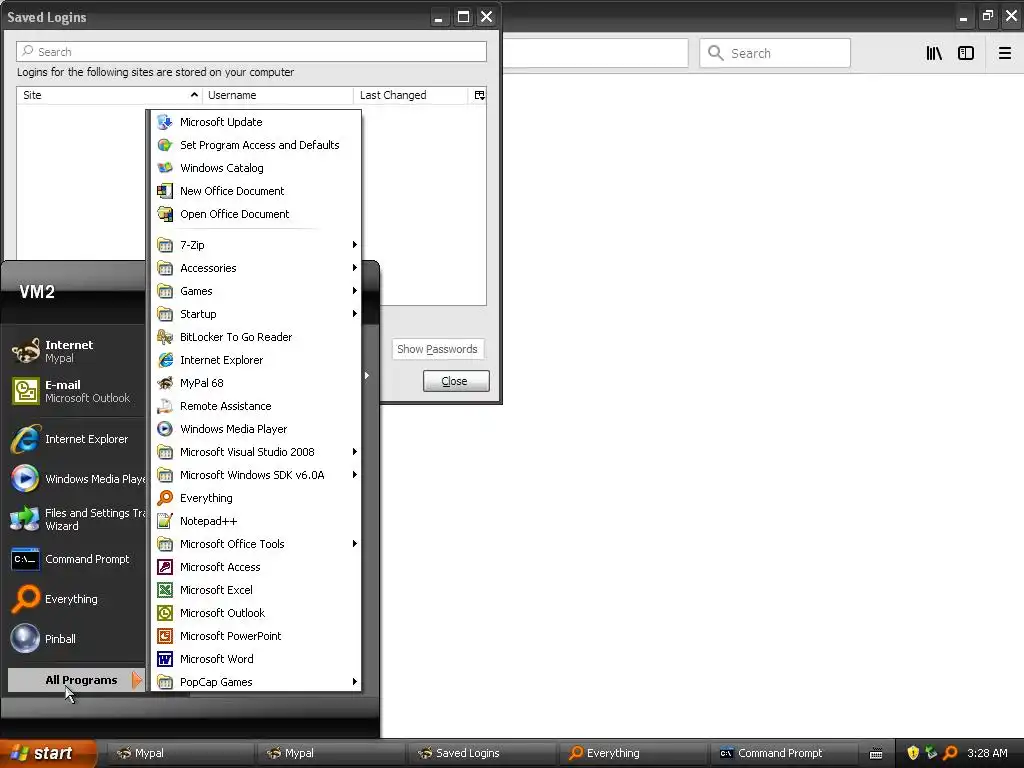The width and height of the screenshot is (1024, 768).
Task: Sort logins by Username column
Action: [278, 95]
